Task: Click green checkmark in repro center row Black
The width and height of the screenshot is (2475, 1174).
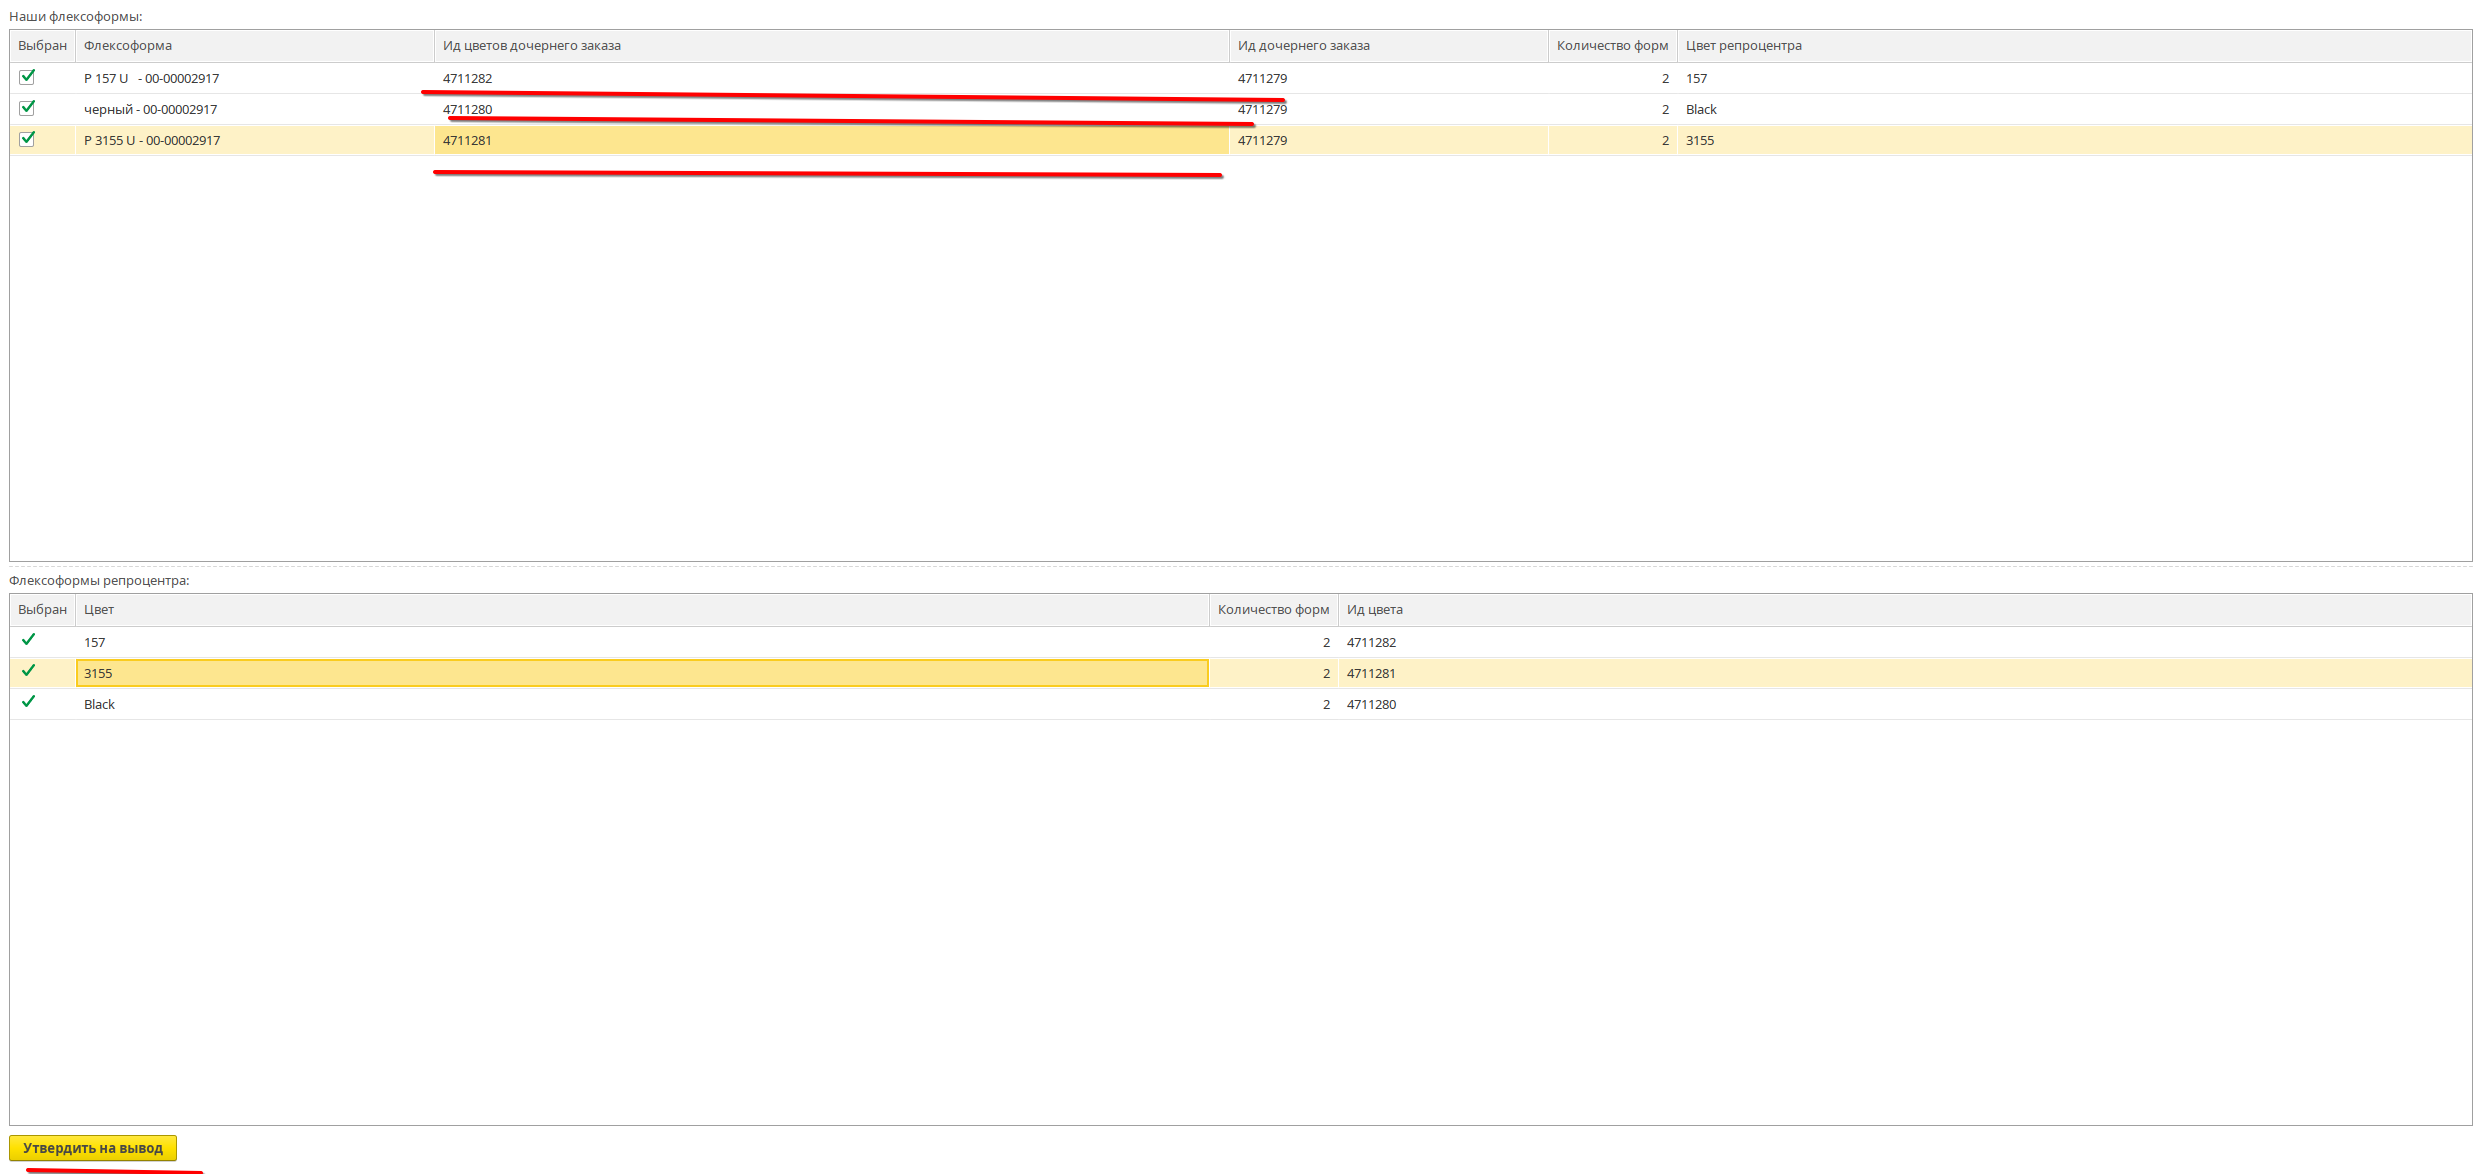Action: (x=28, y=702)
